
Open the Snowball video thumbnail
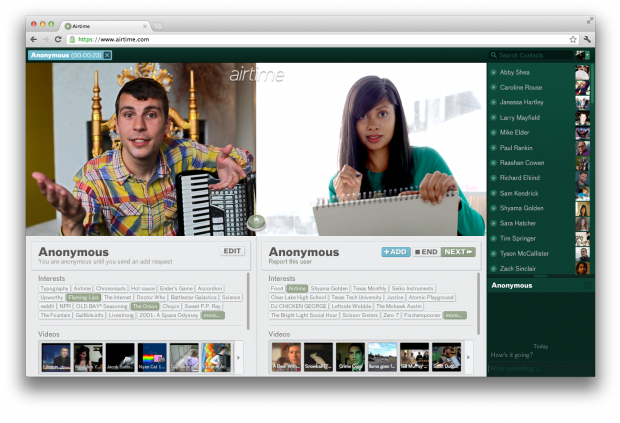coord(318,357)
